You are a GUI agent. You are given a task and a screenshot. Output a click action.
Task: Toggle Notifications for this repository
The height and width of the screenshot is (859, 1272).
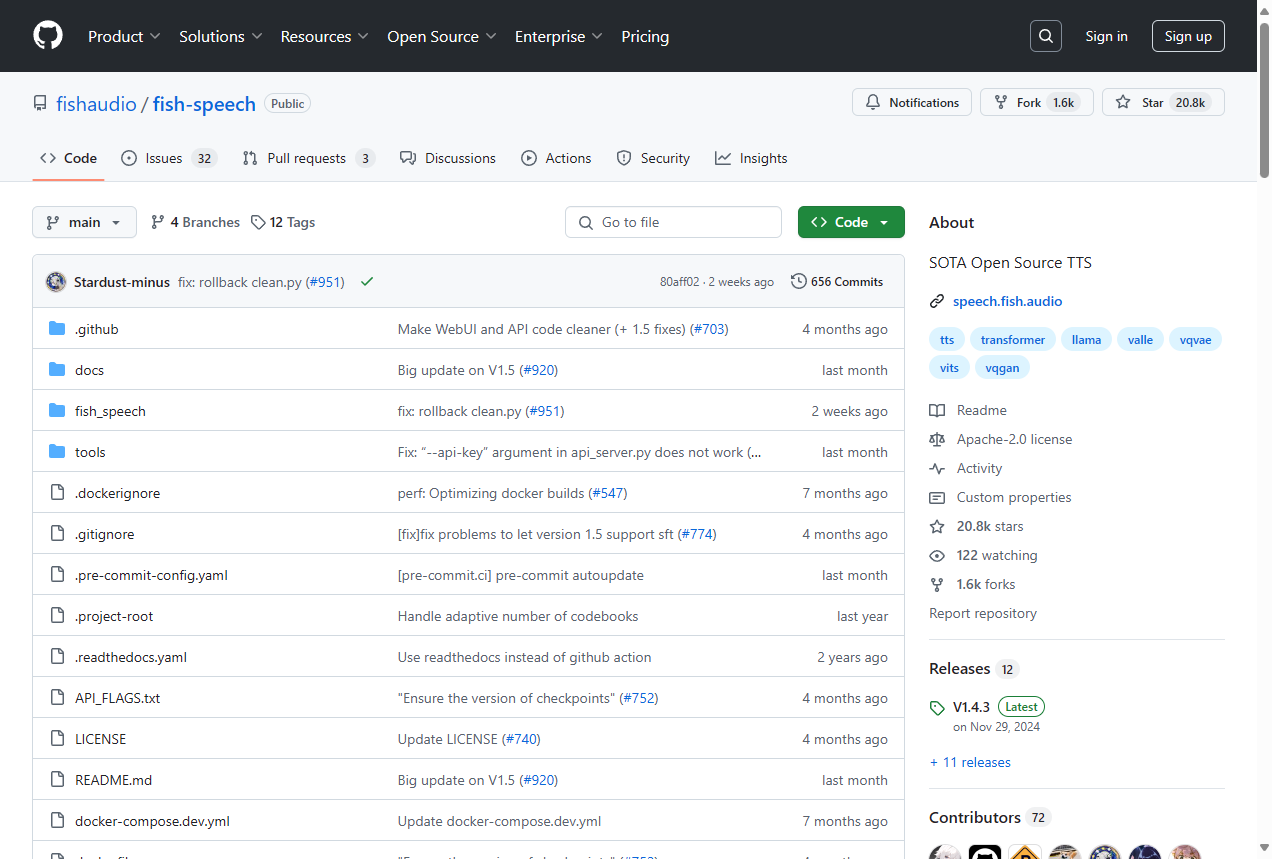911,103
